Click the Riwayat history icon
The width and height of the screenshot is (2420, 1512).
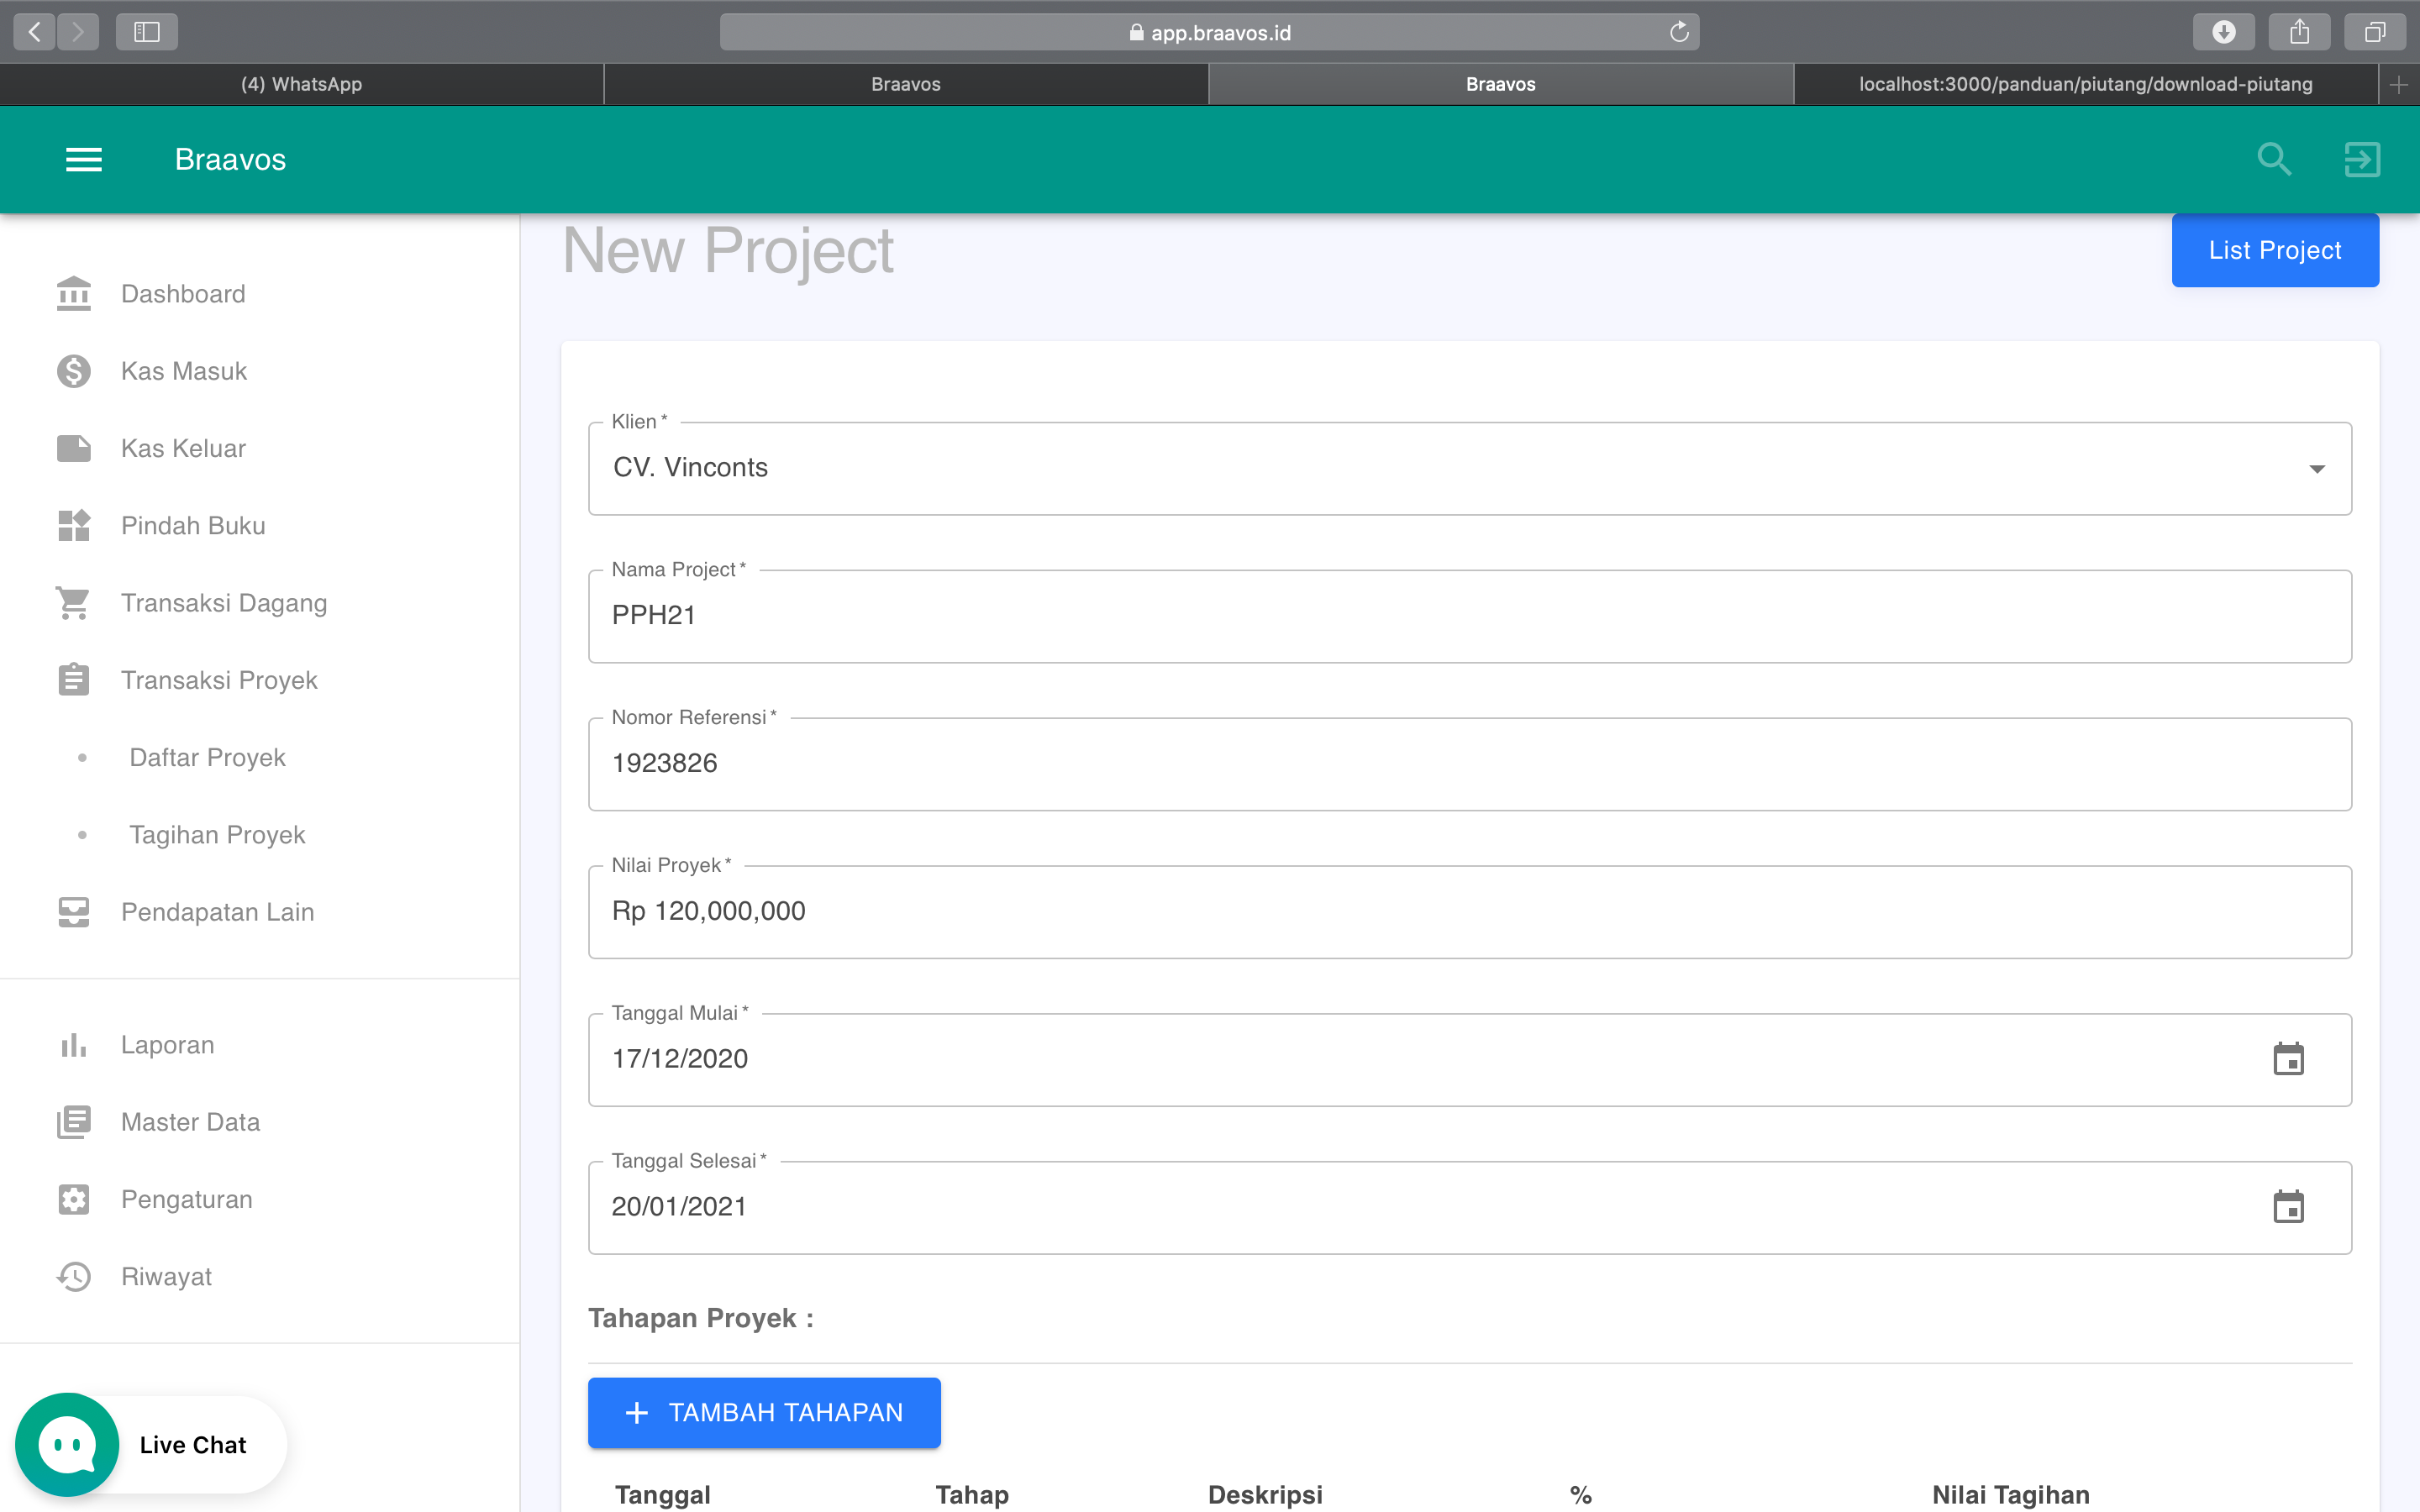pos(73,1276)
